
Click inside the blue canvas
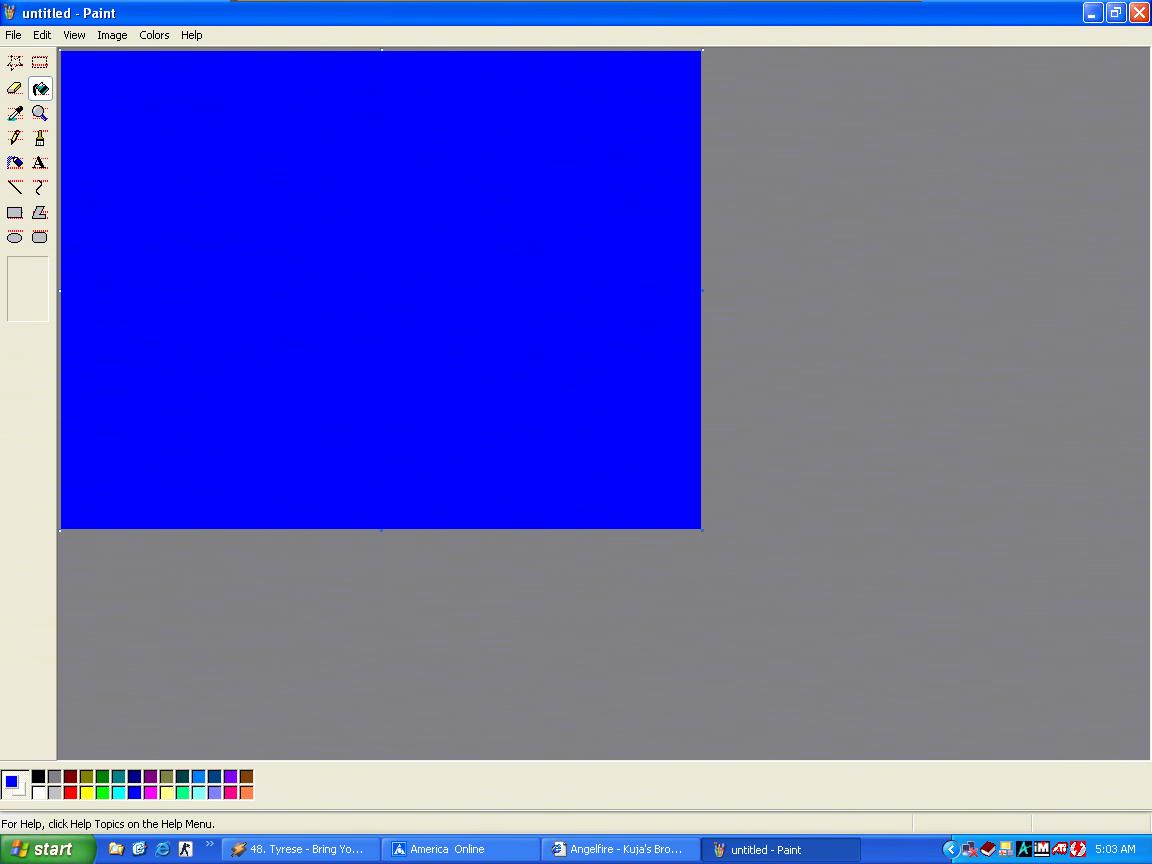pos(381,289)
